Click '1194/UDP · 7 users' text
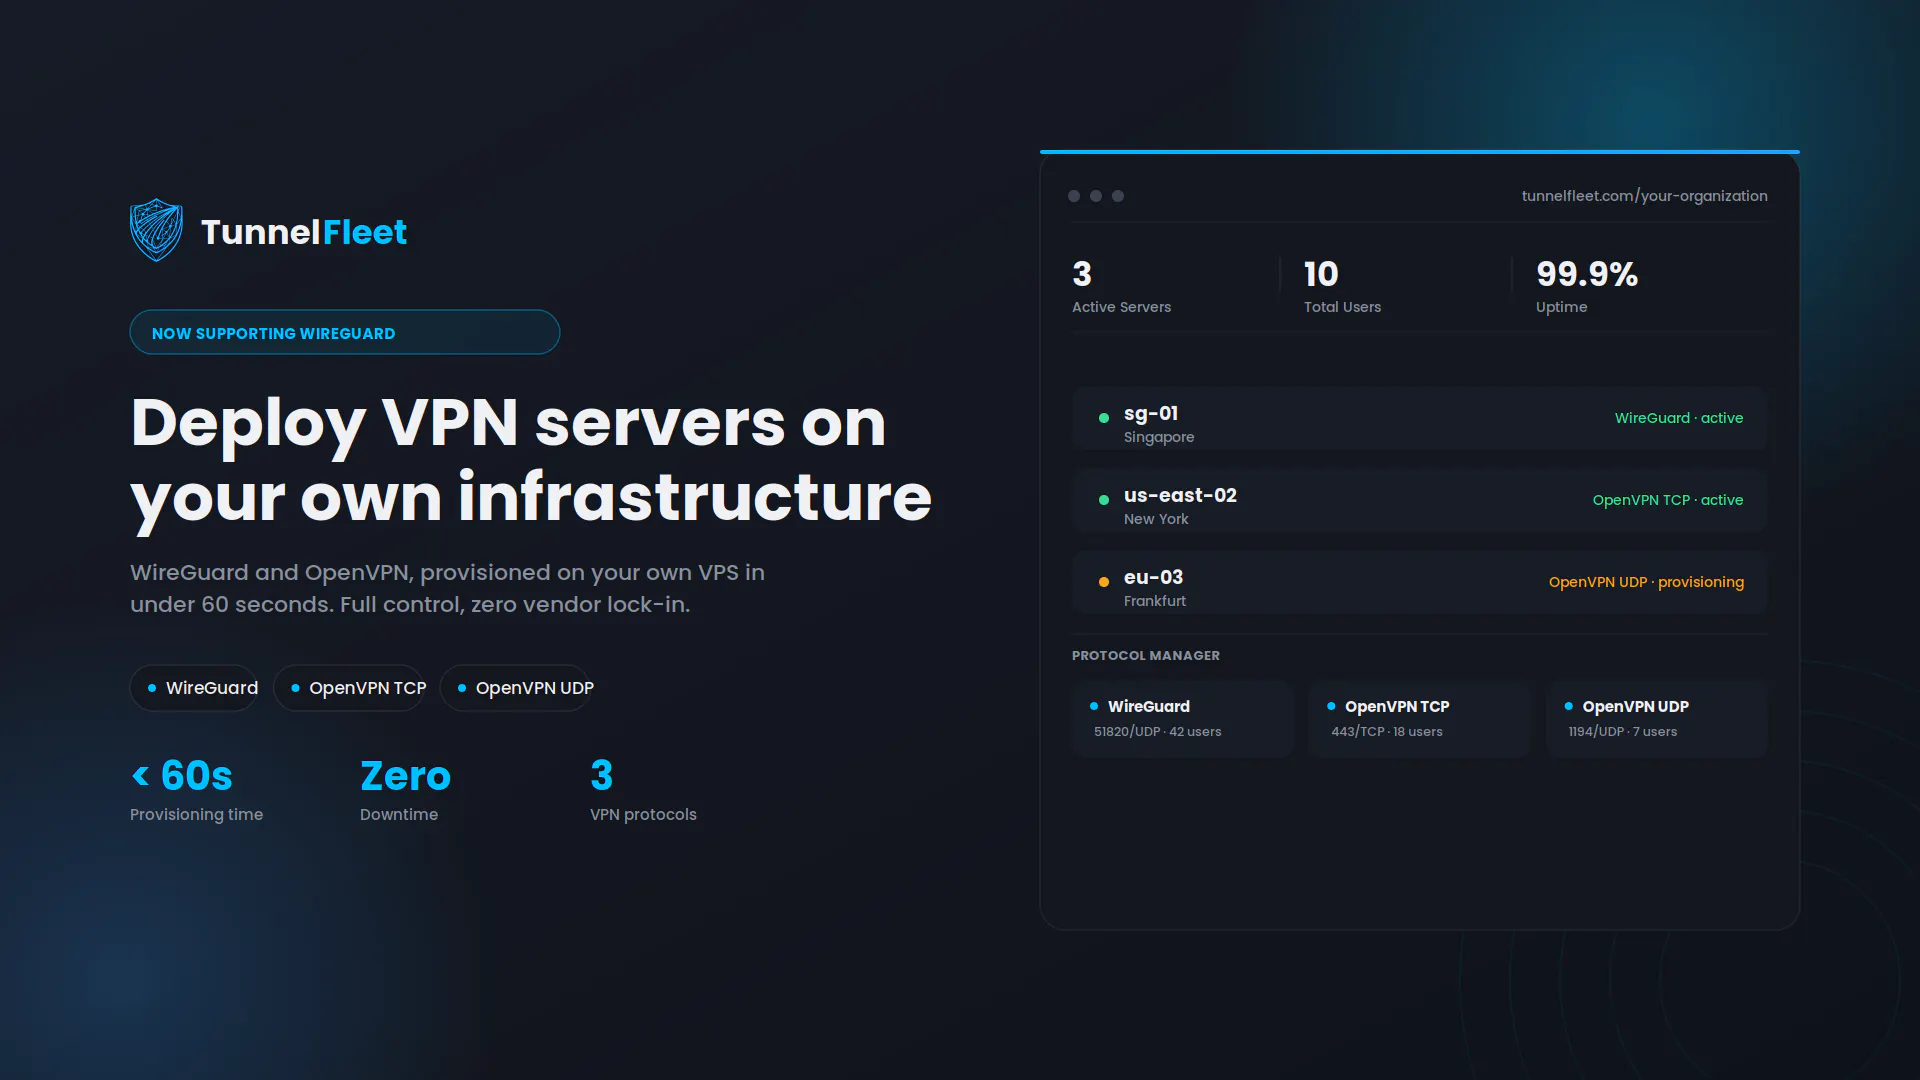Screen dimensions: 1920x1080 pyautogui.click(x=1623, y=732)
